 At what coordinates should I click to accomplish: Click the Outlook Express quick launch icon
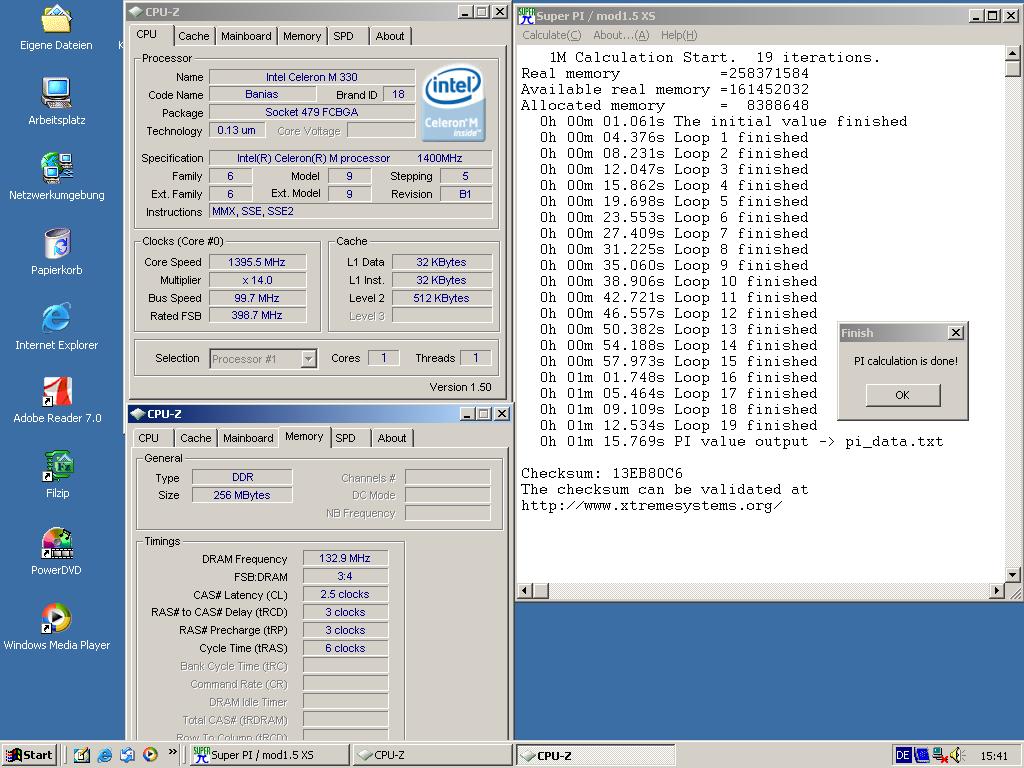127,755
